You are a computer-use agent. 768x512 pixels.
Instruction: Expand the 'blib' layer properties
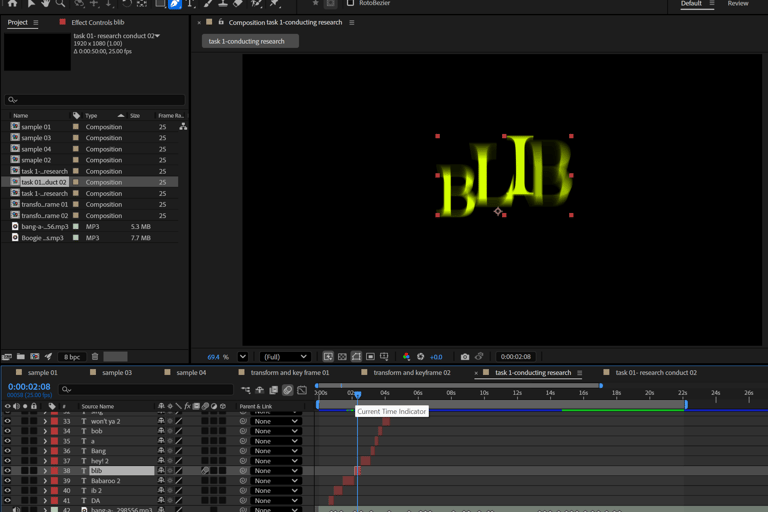[x=44, y=471]
